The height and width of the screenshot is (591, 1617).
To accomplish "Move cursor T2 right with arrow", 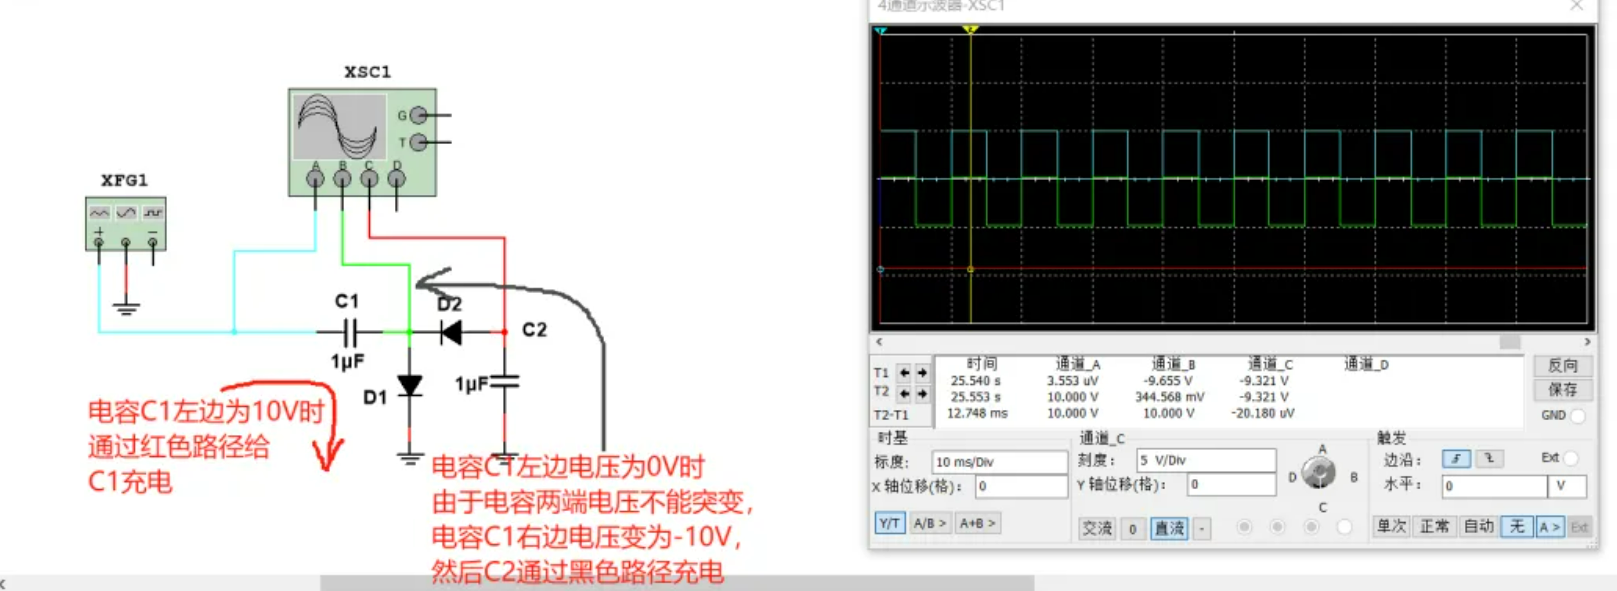I will pos(922,393).
